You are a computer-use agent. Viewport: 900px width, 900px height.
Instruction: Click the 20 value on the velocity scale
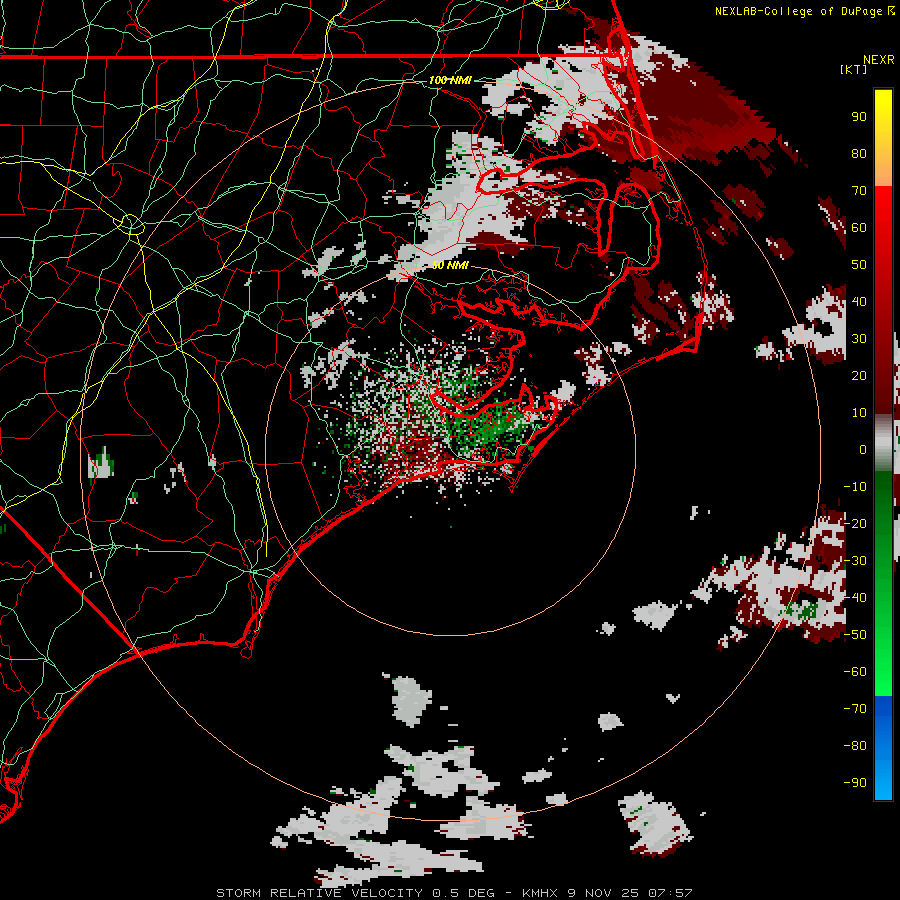click(859, 375)
